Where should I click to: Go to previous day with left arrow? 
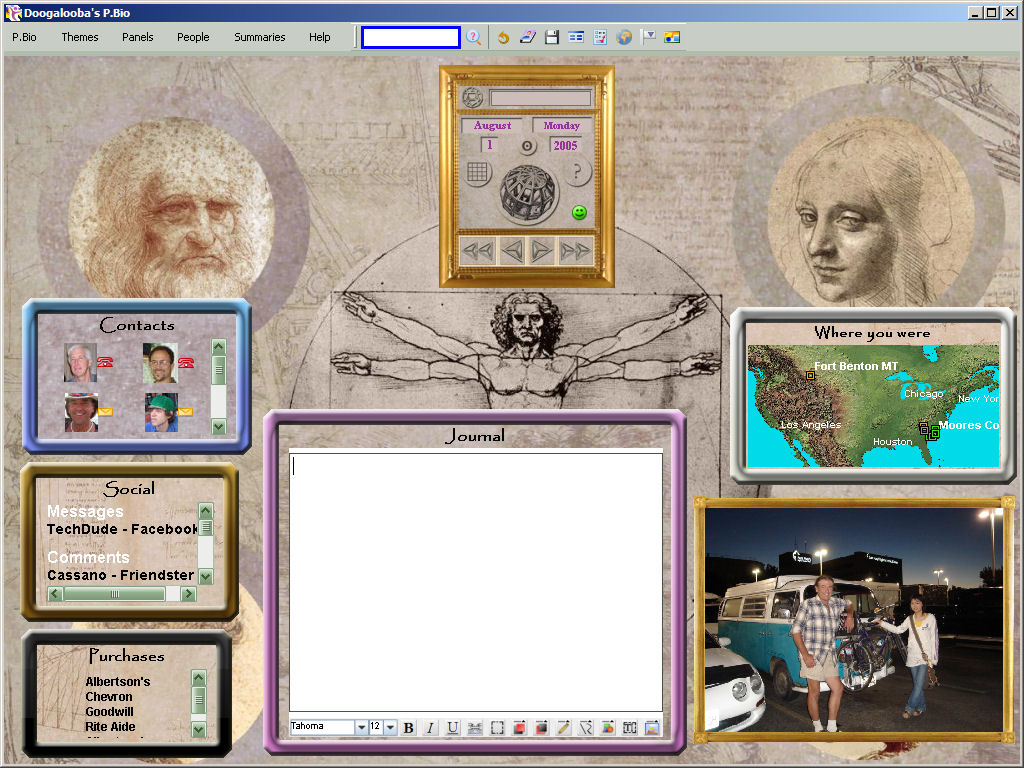[x=512, y=251]
